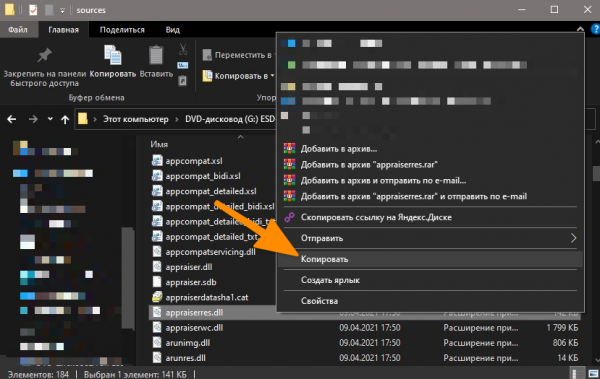Click size 14 КБ of arunres.dll
This screenshot has width=600, height=379.
point(568,358)
